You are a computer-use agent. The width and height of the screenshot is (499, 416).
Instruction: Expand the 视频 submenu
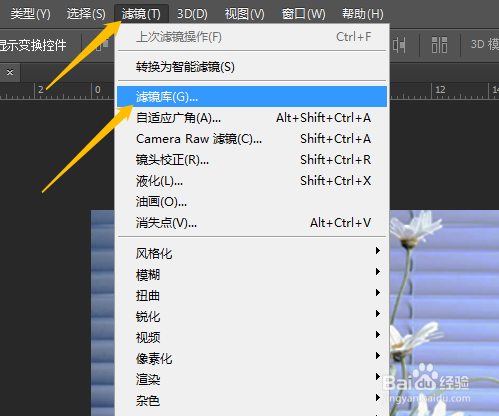tap(252, 337)
